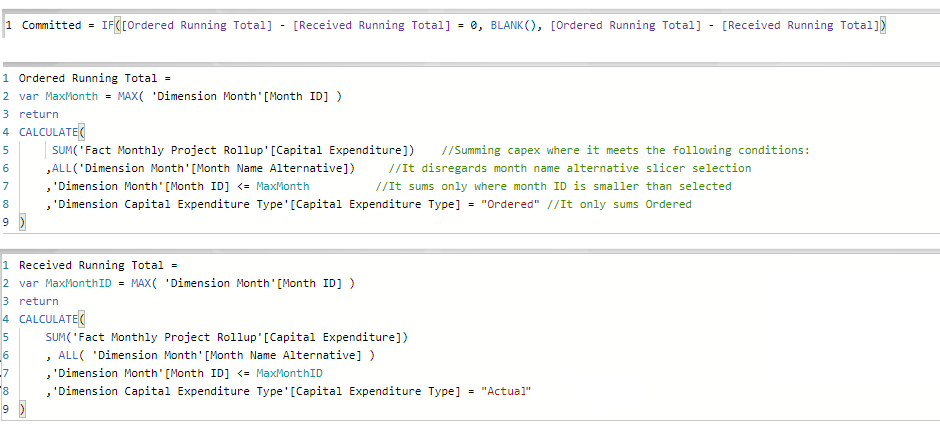Click the var keyword before MaxMonth
This screenshot has width=940, height=427.
click(x=29, y=96)
